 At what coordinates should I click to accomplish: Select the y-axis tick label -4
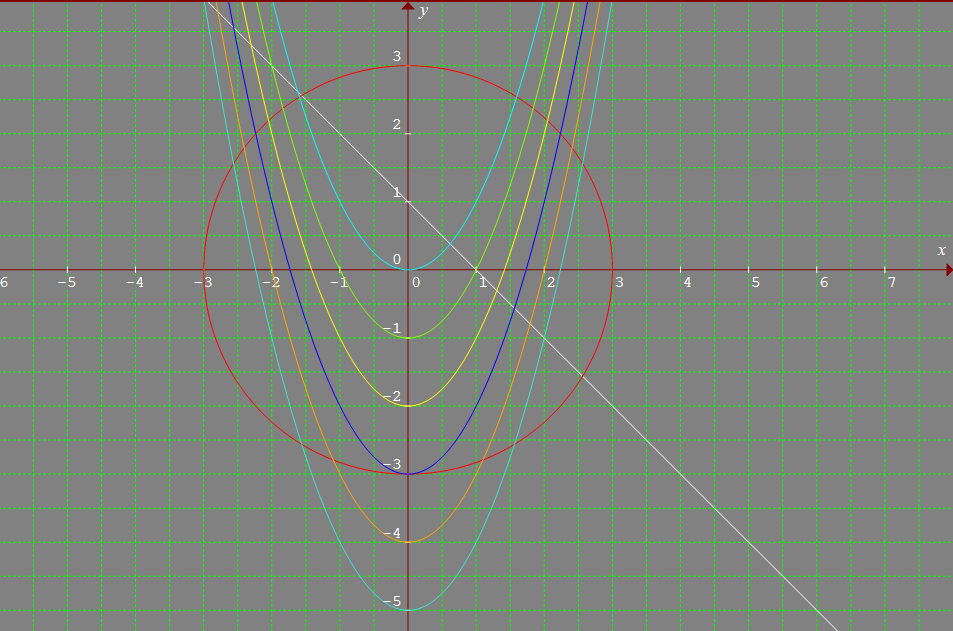393,533
